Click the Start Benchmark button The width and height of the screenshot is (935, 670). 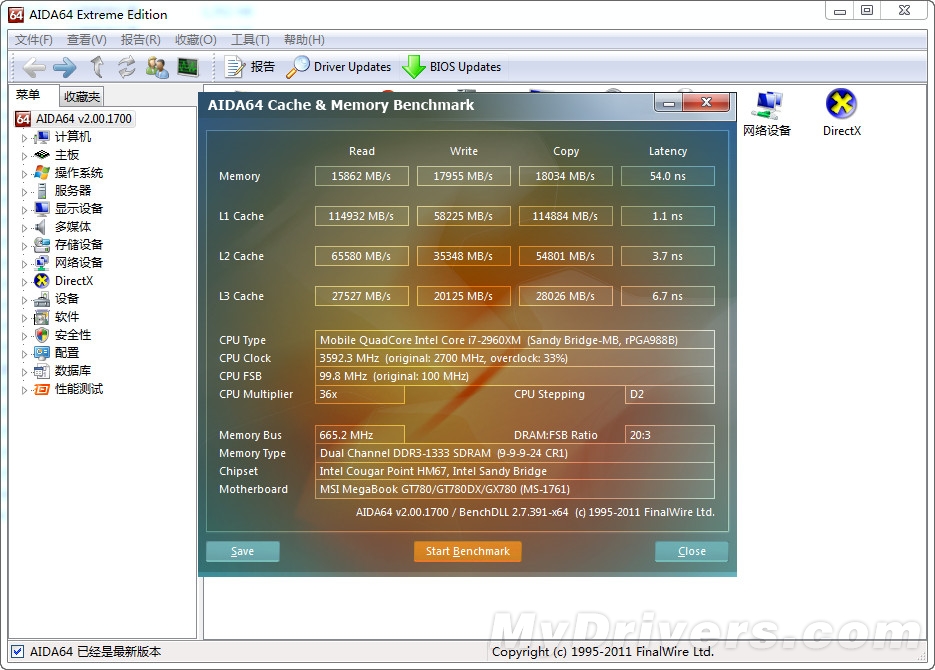468,551
